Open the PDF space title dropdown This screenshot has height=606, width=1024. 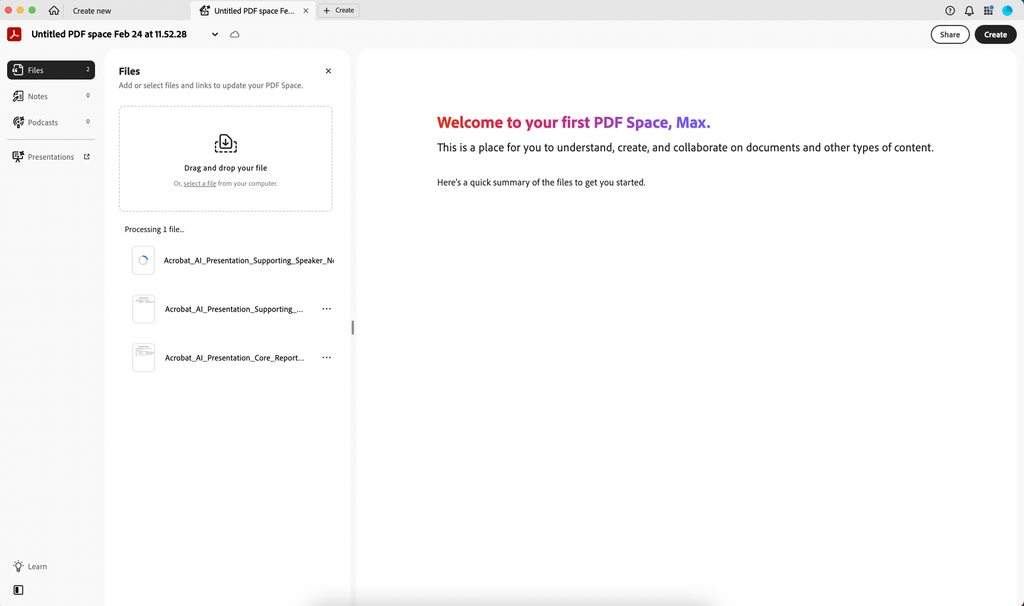pos(214,33)
